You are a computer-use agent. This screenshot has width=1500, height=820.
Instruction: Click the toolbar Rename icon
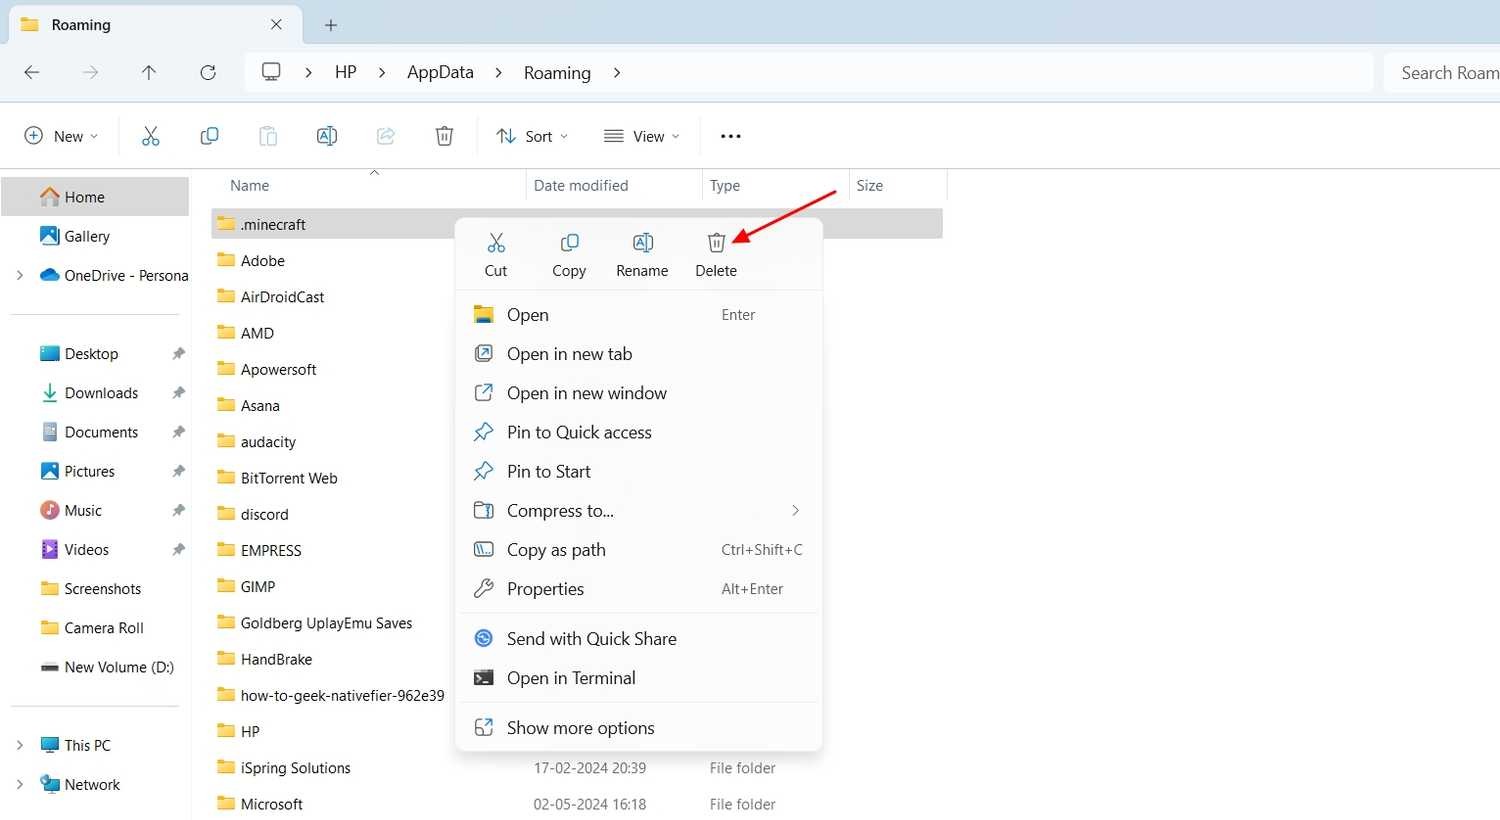click(x=327, y=136)
